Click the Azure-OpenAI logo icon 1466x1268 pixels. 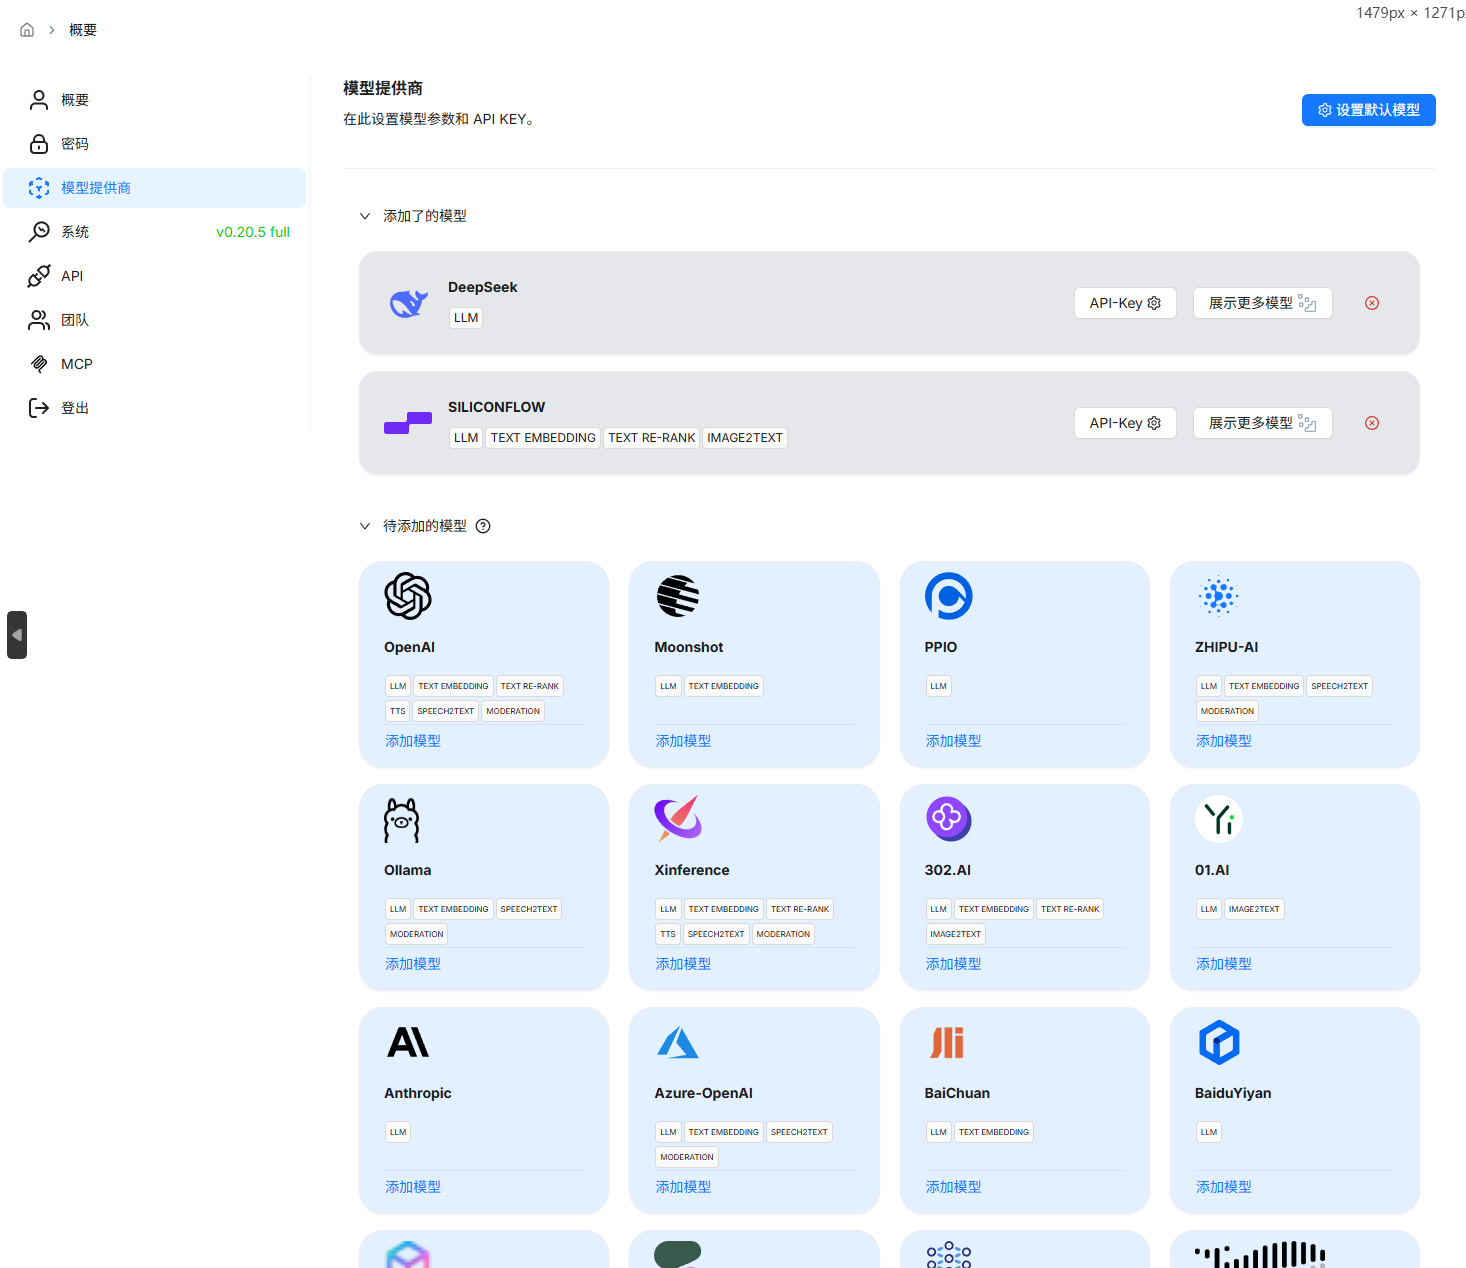[678, 1042]
